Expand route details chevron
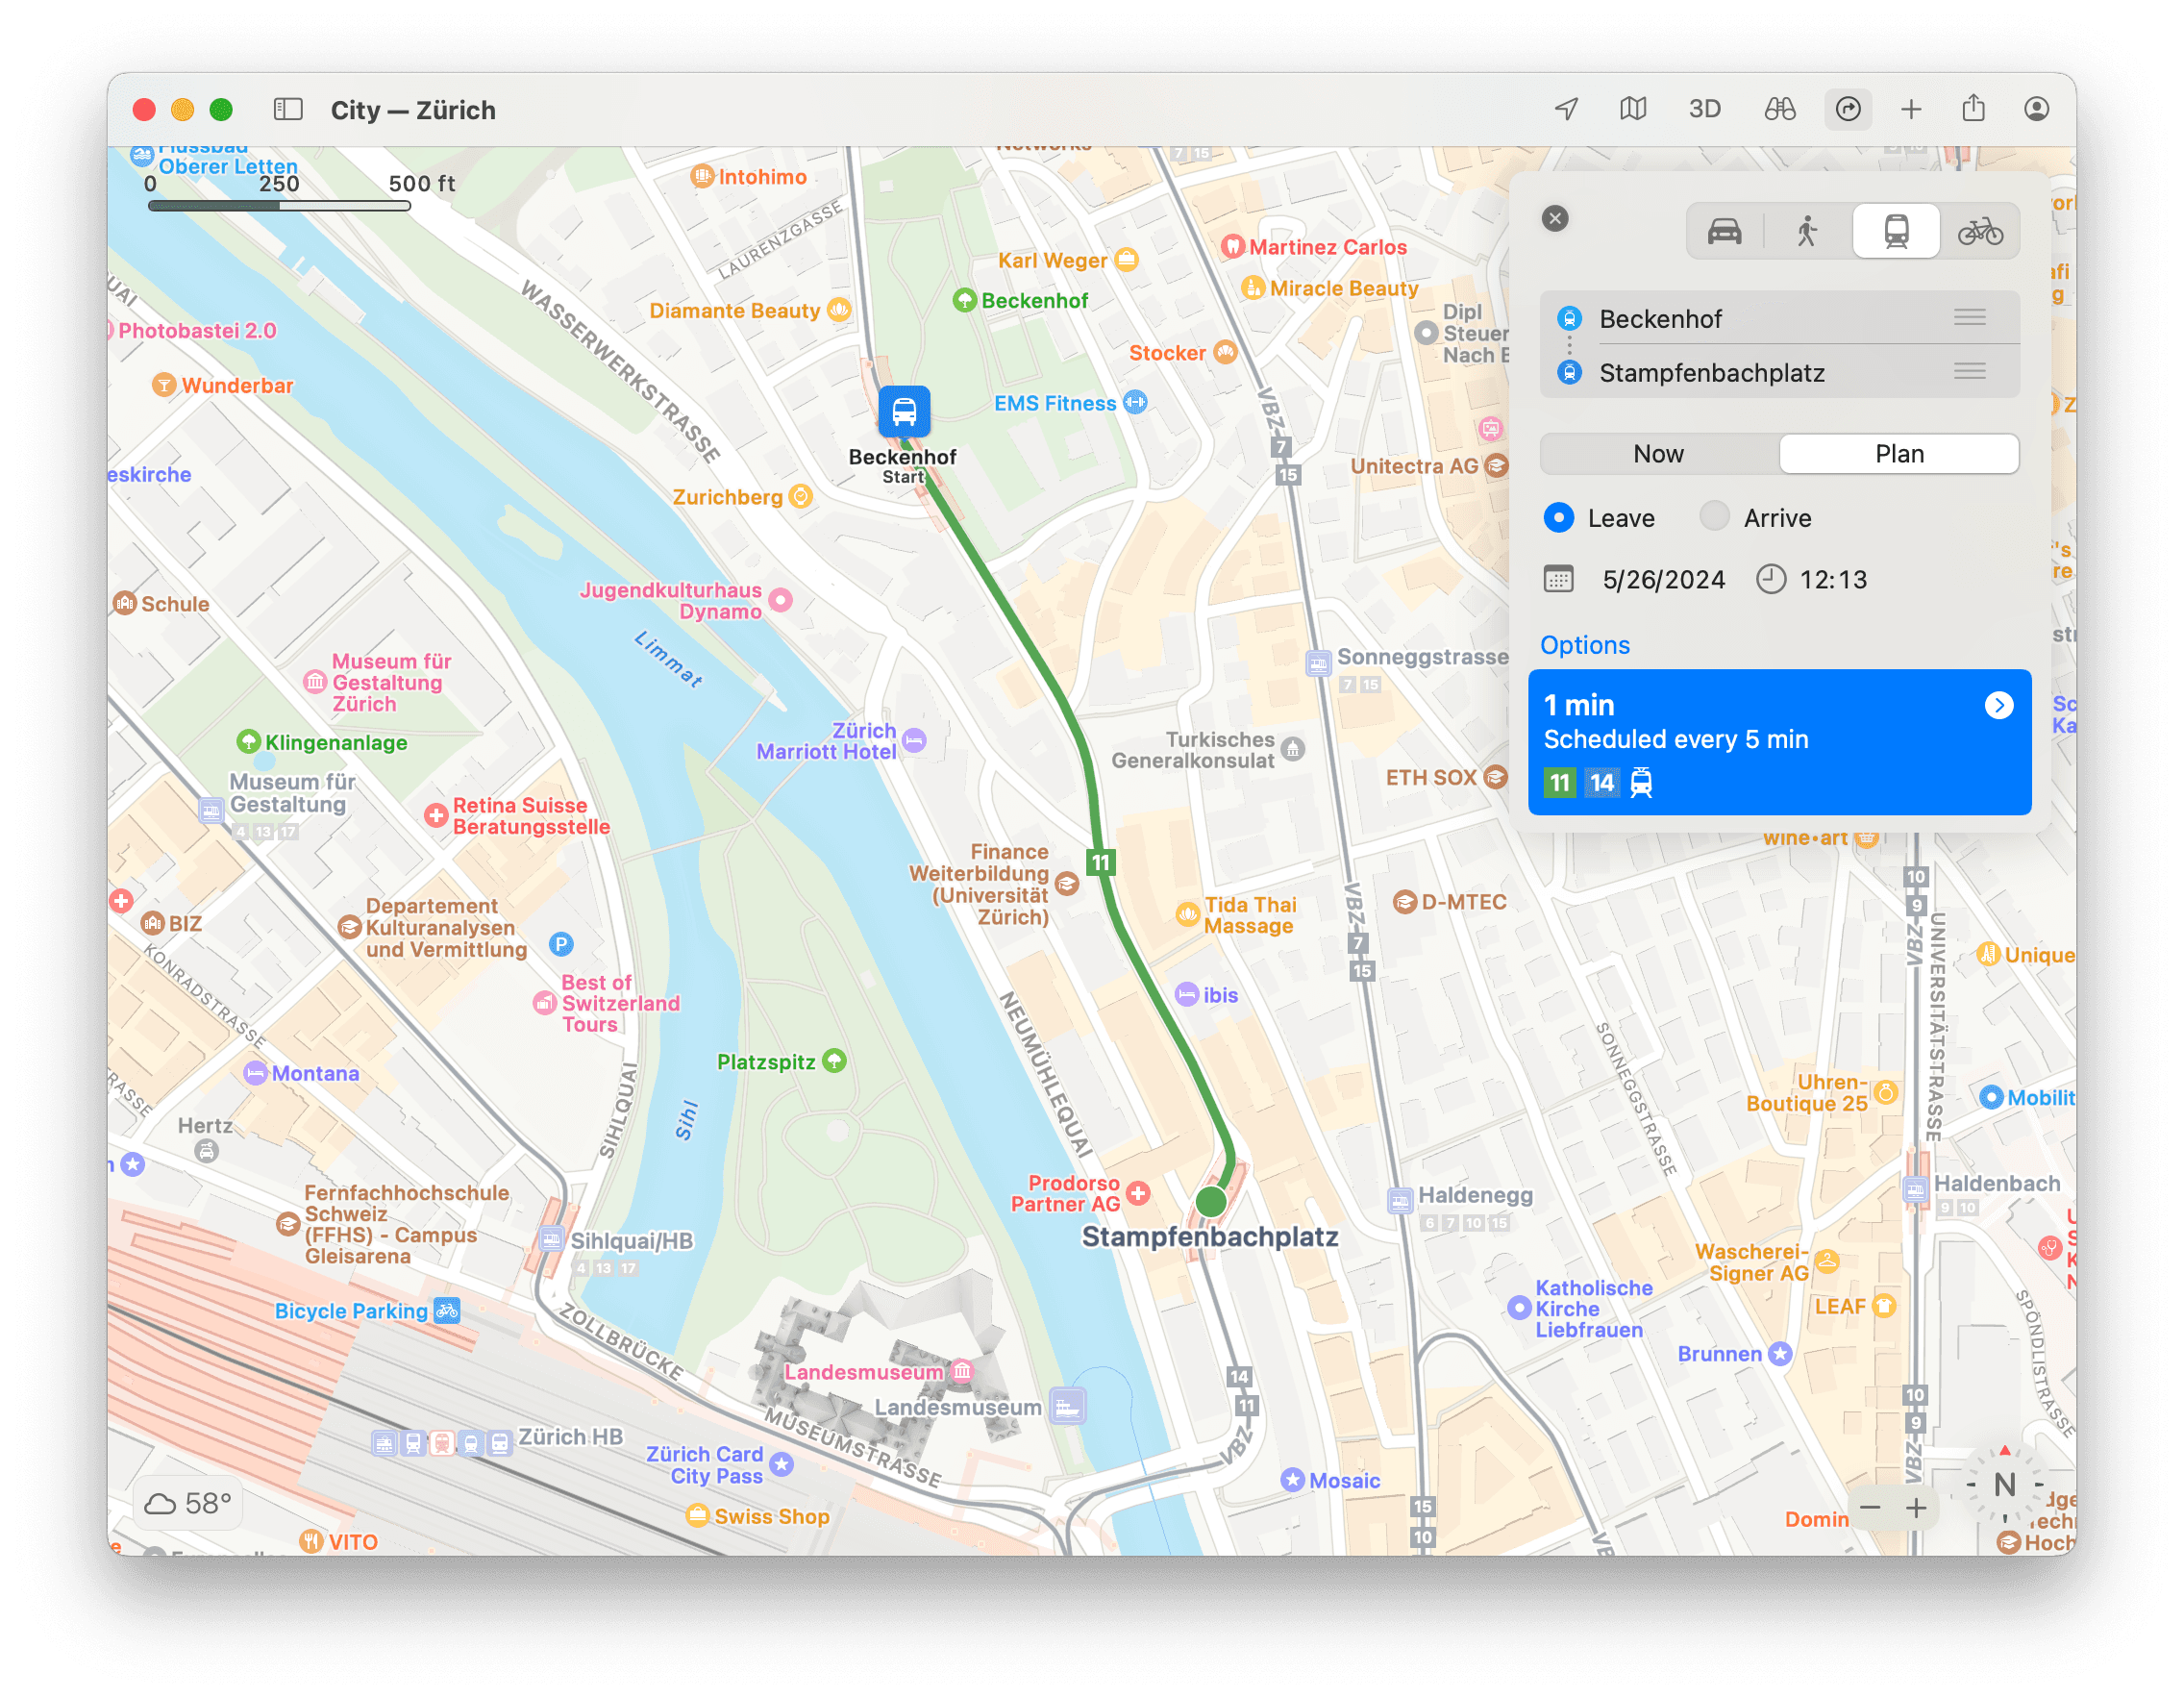The image size is (2184, 1698). (x=1998, y=706)
